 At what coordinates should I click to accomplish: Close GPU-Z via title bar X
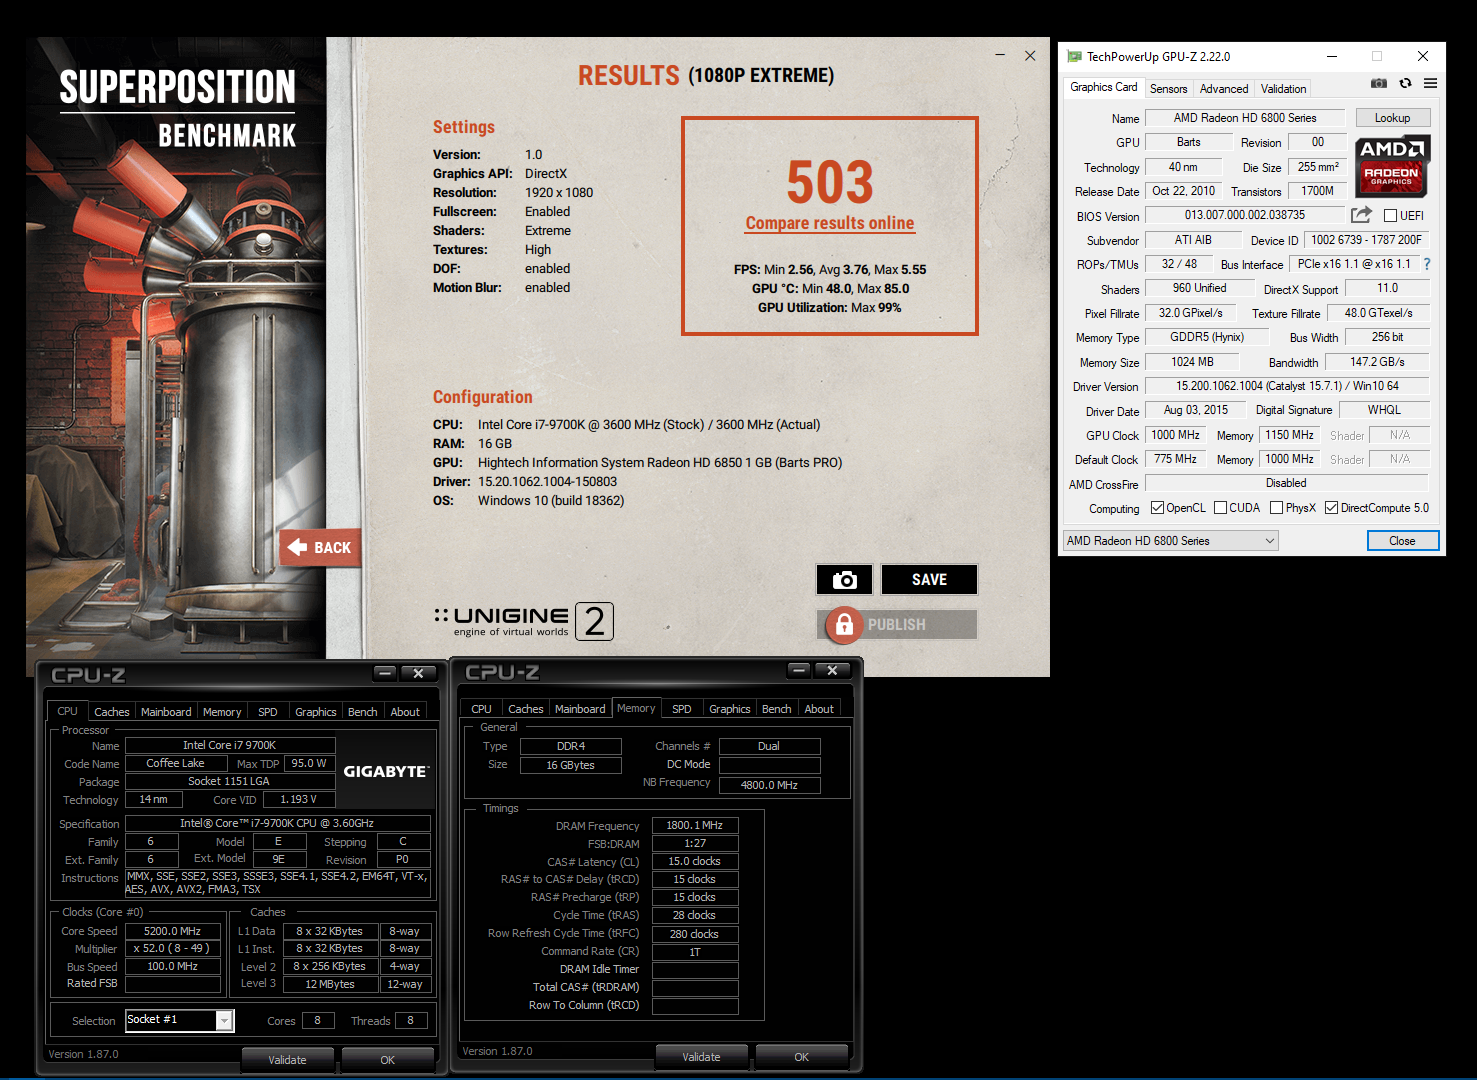tap(1423, 57)
